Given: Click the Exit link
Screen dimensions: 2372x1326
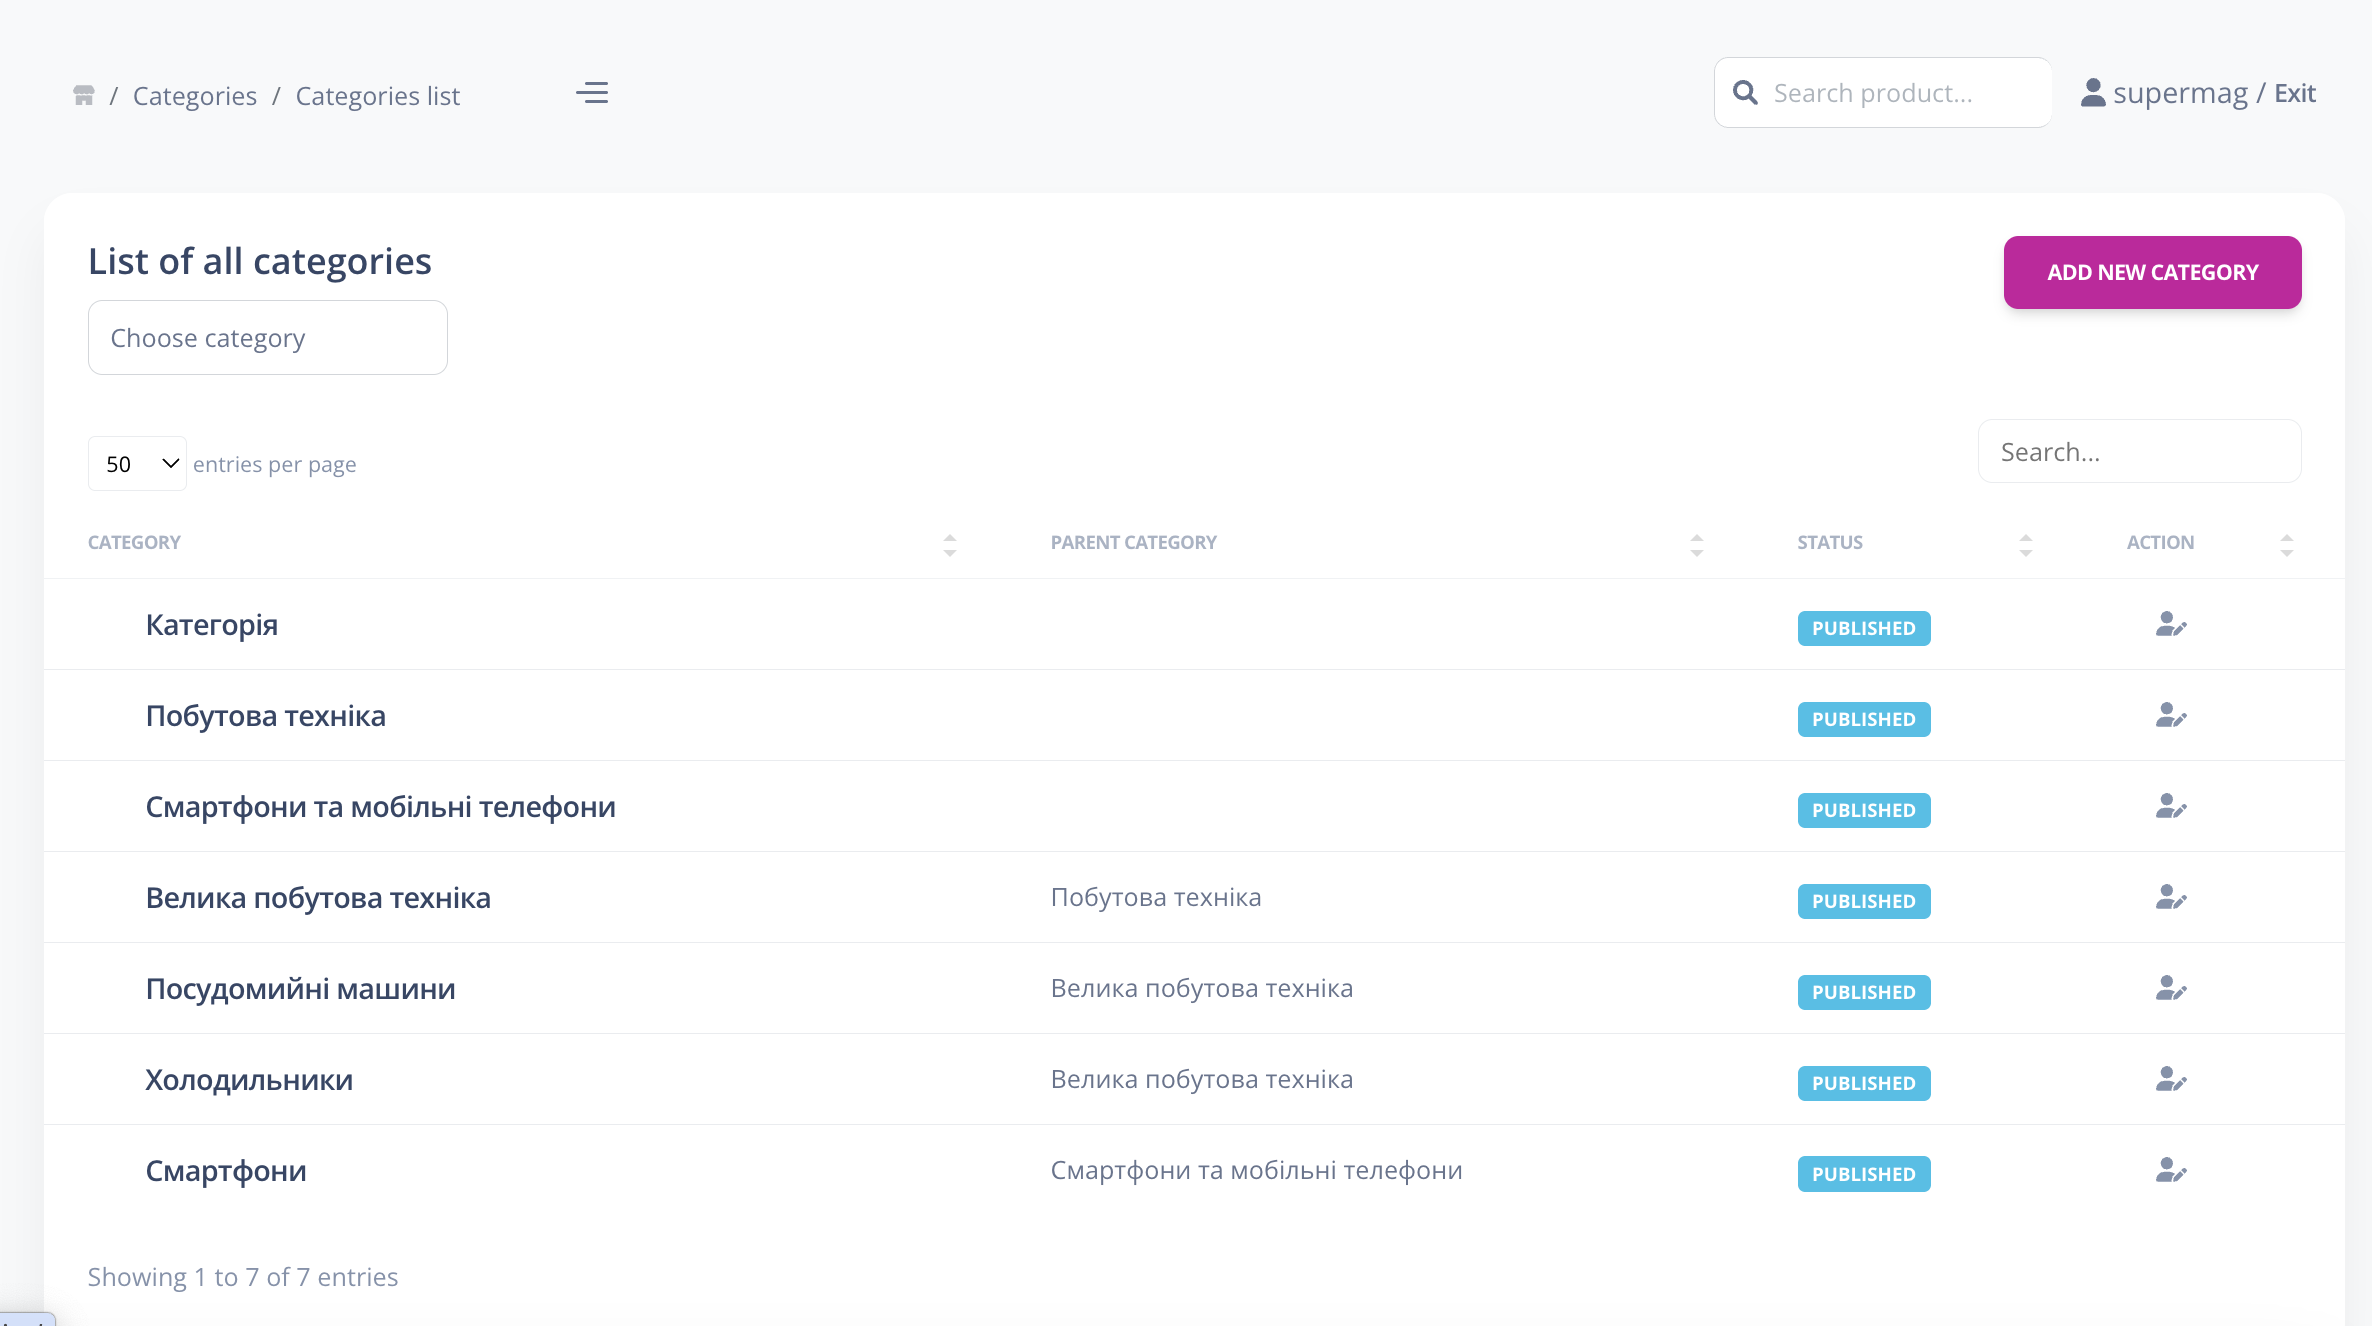Looking at the screenshot, I should [2294, 93].
